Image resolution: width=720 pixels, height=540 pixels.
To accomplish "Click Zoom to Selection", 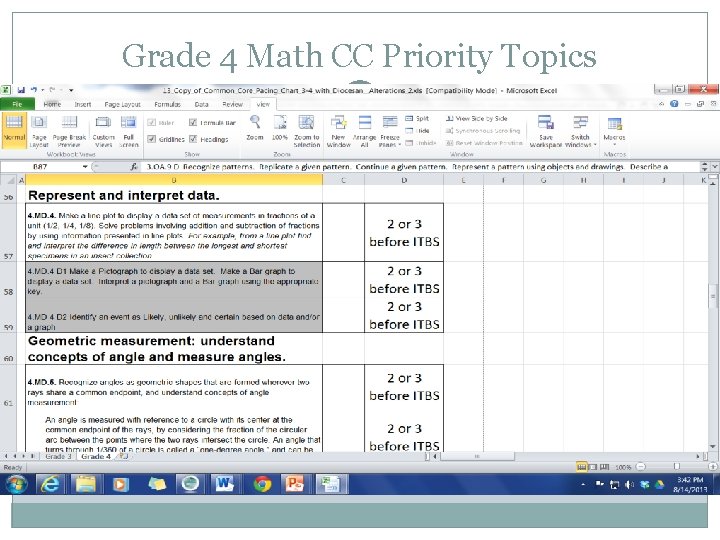I will (307, 131).
